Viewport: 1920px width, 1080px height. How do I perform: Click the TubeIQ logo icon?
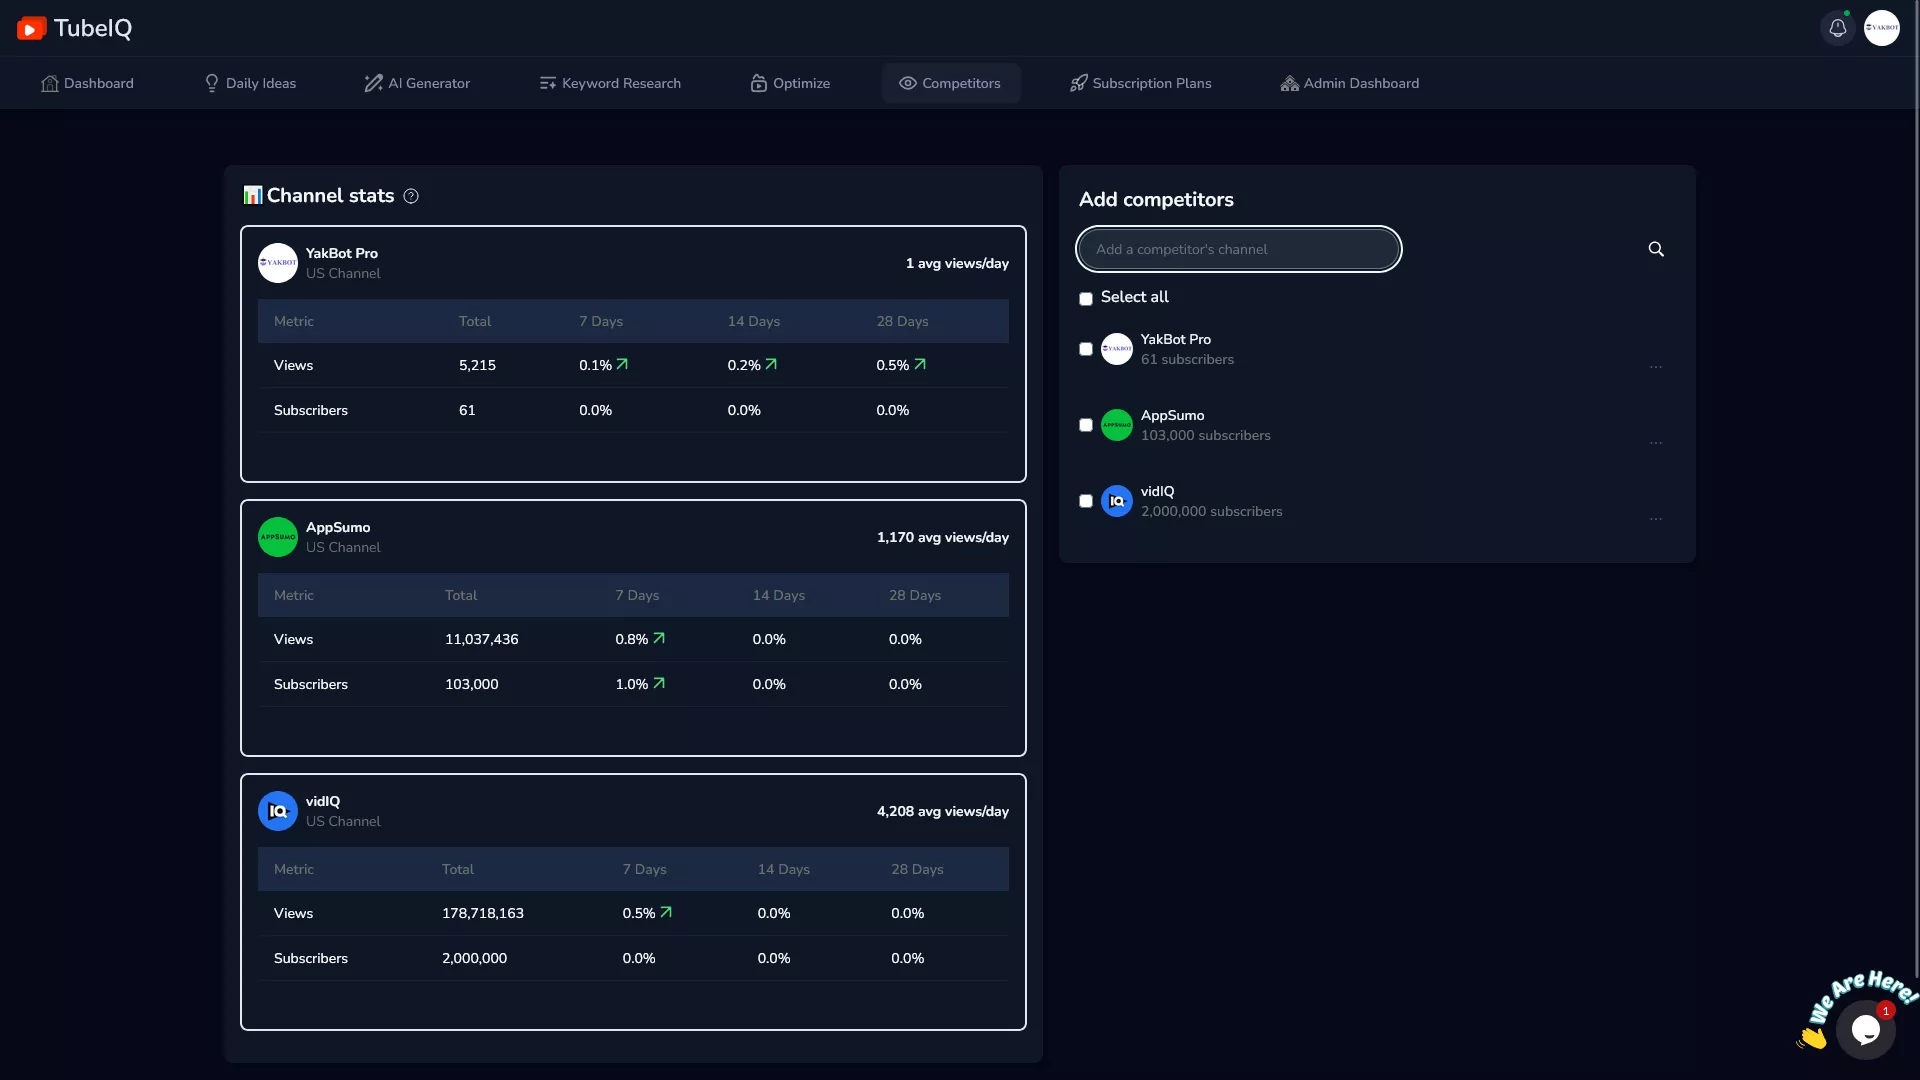(31, 29)
